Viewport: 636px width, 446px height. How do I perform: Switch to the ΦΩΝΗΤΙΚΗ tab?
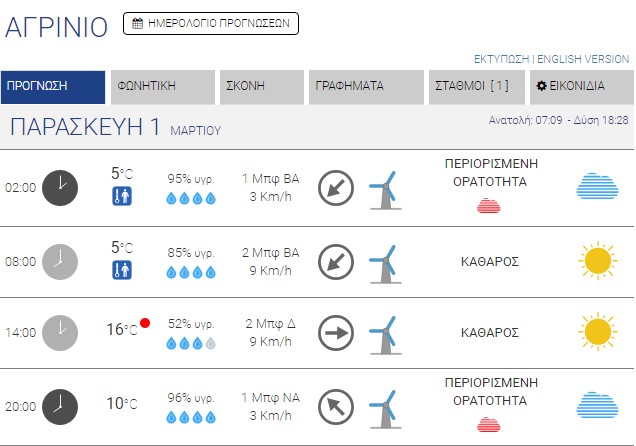pyautogui.click(x=163, y=86)
